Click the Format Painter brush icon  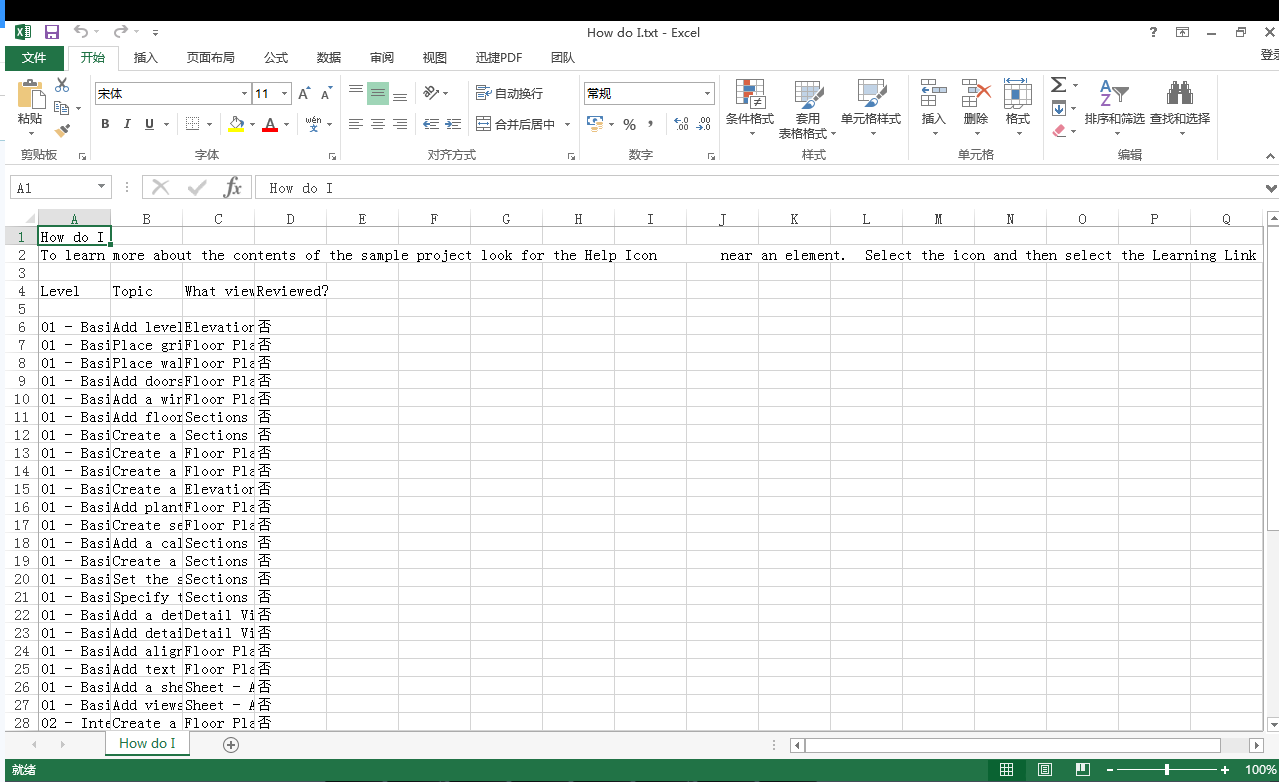click(62, 131)
